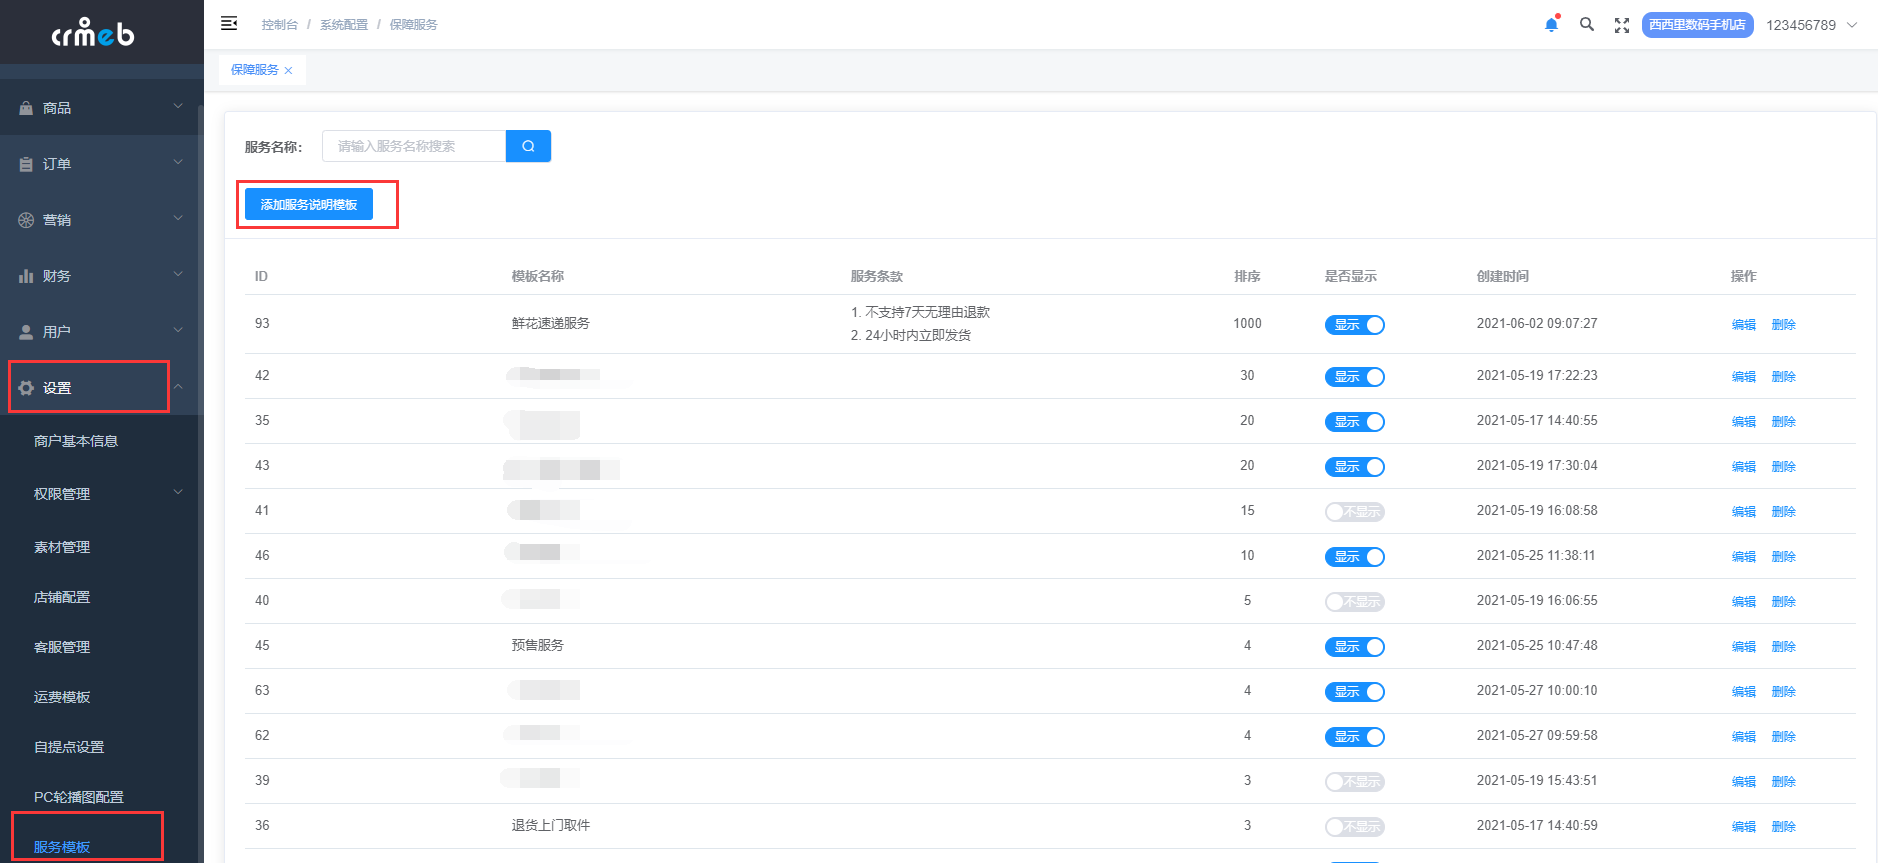This screenshot has width=1878, height=863.
Task: Expand the 订单 menu chevron
Action: pyautogui.click(x=178, y=162)
